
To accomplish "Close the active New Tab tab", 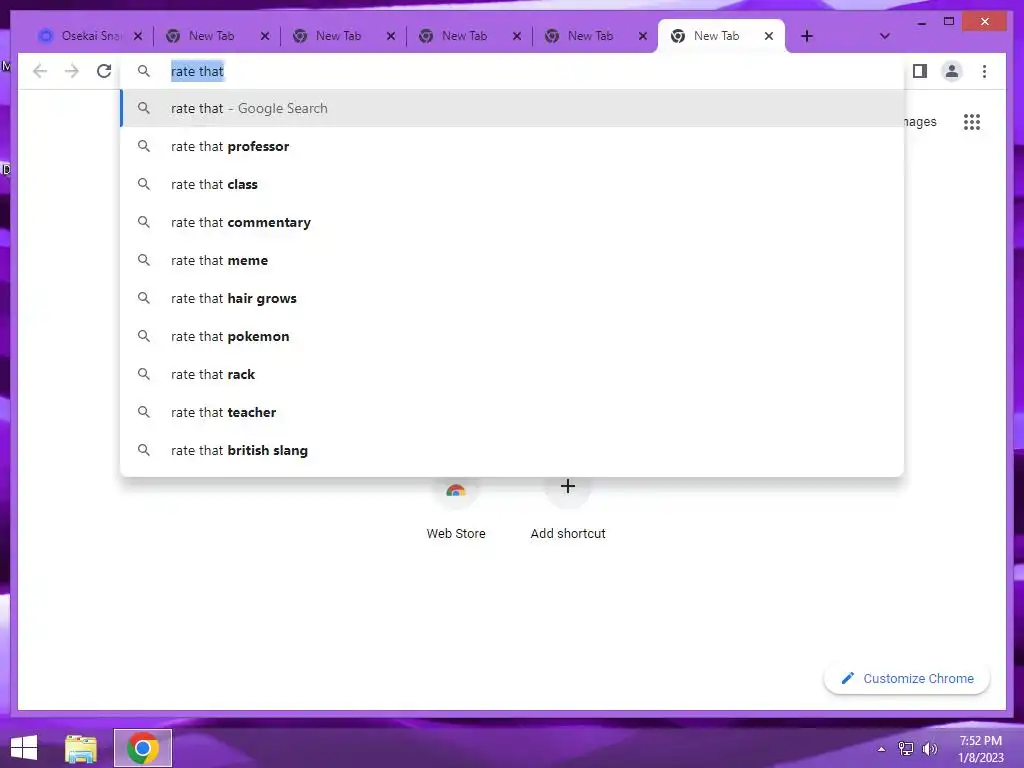I will click(x=769, y=36).
